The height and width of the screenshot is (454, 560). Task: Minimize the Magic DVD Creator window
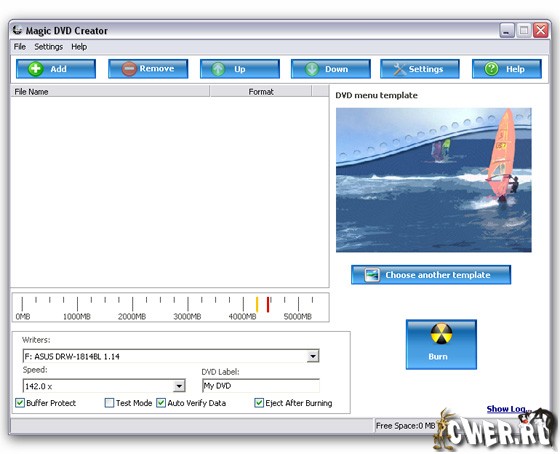[x=506, y=30]
